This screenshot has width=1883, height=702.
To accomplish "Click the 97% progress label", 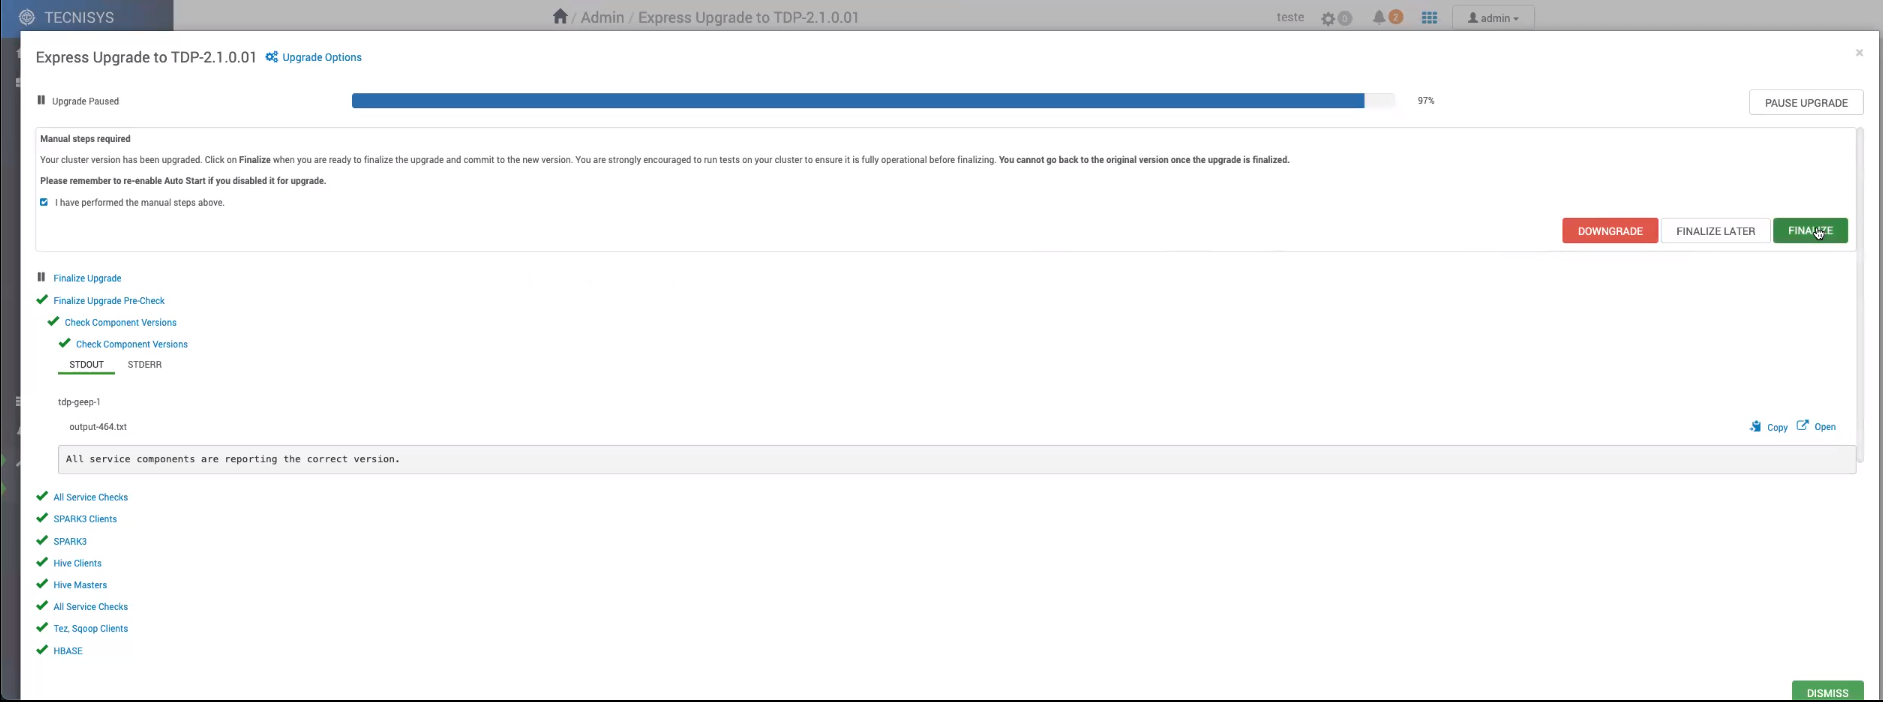I will (x=1426, y=101).
